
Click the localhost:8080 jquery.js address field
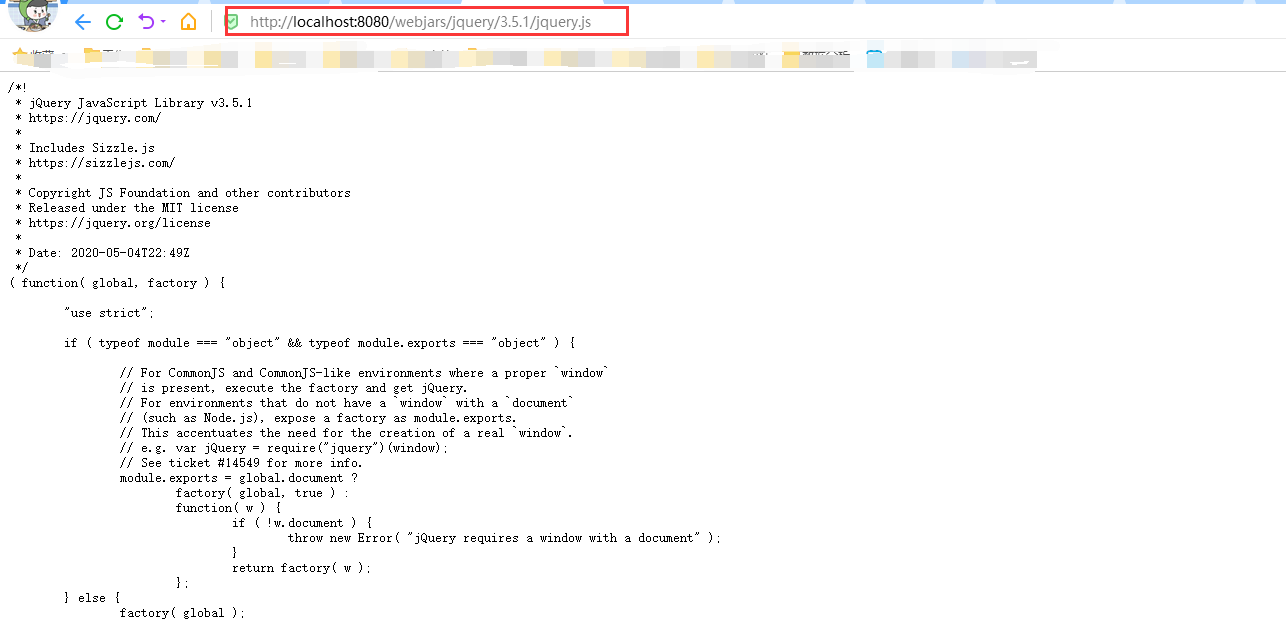click(427, 21)
